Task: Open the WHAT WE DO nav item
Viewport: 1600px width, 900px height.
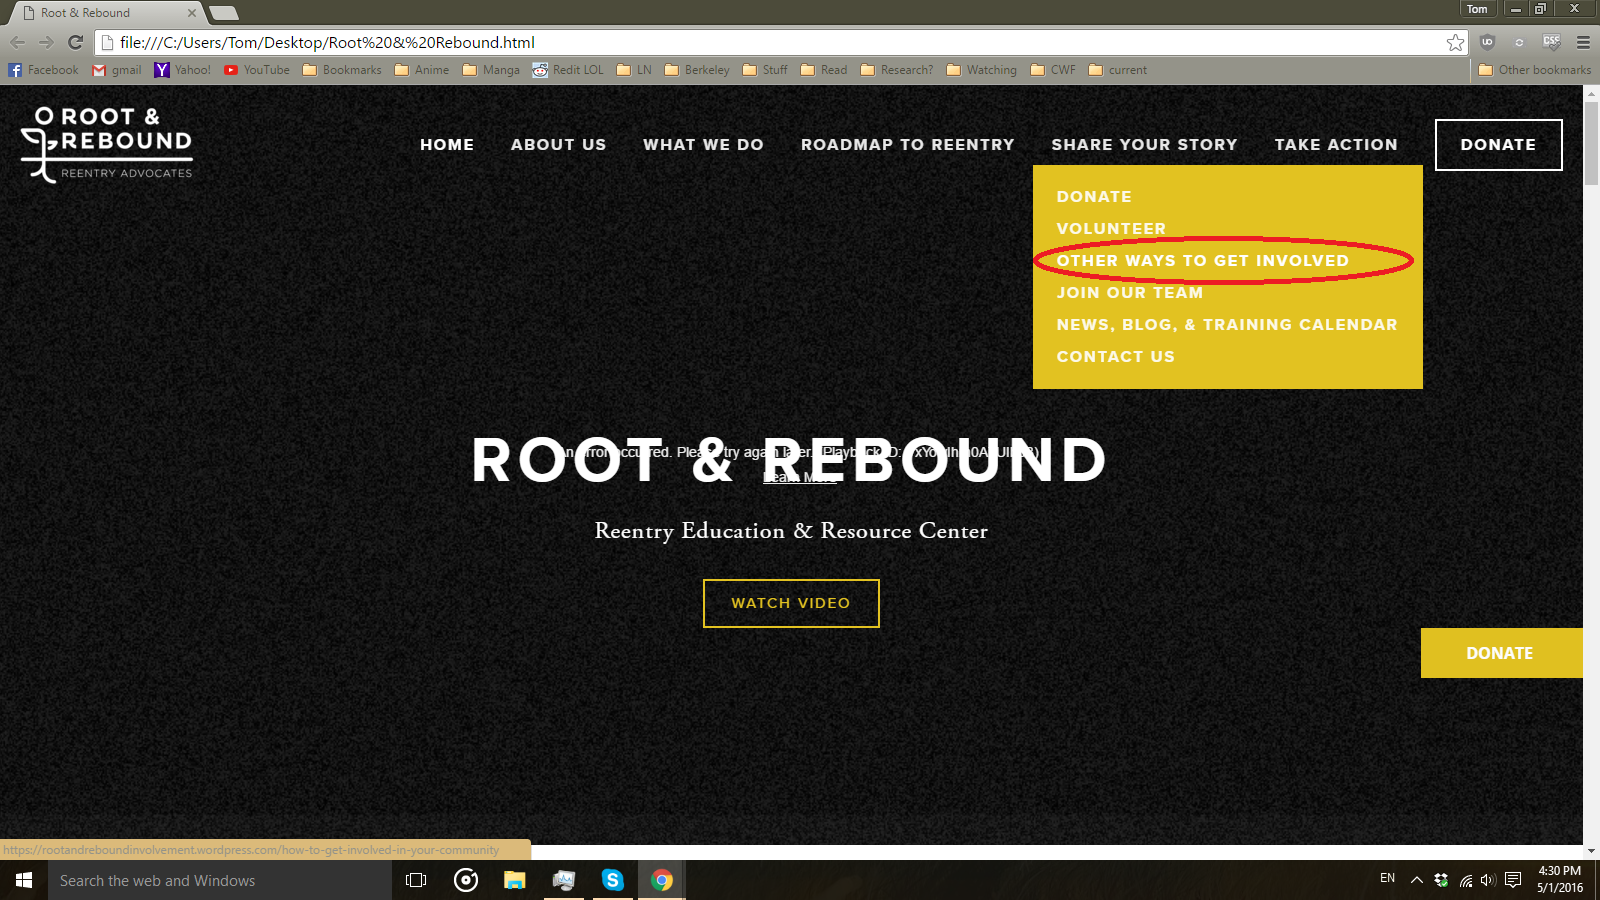Action: coord(704,145)
